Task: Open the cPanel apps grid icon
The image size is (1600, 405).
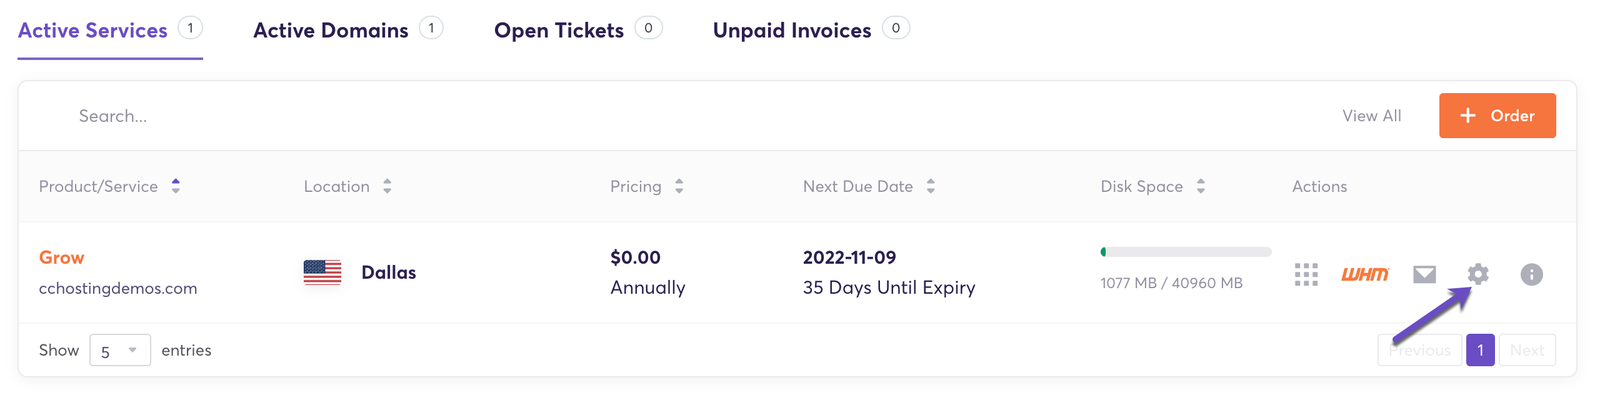Action: (x=1306, y=275)
